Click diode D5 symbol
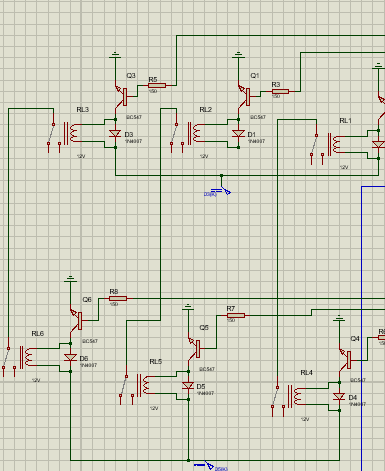The width and height of the screenshot is (385, 471). (188, 386)
